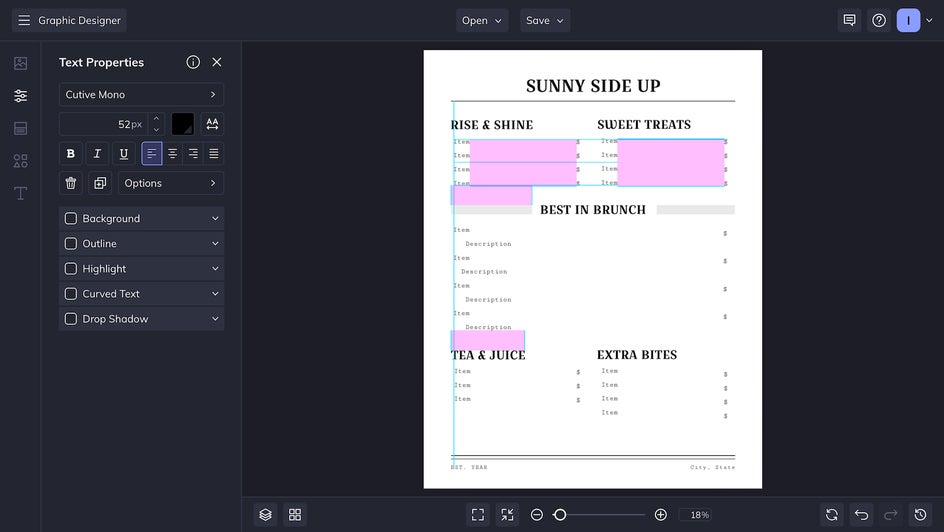
Task: Select the RISE & SHINE heading
Action: click(492, 125)
